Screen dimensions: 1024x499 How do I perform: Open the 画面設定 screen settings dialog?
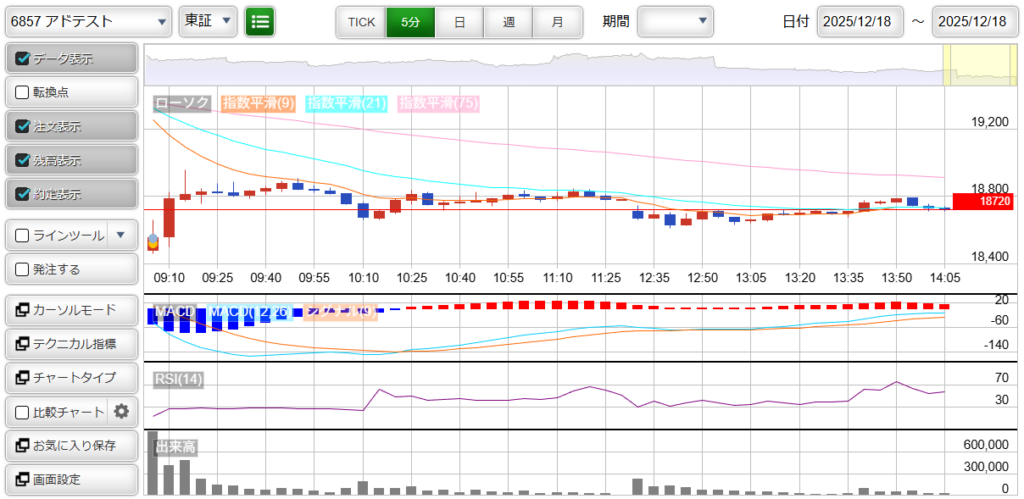click(70, 479)
